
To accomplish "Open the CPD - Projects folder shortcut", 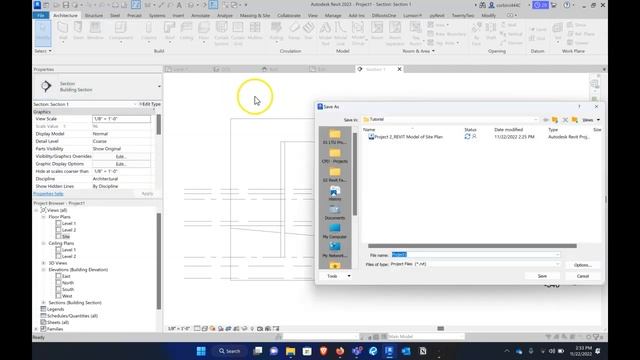I will click(x=335, y=156).
